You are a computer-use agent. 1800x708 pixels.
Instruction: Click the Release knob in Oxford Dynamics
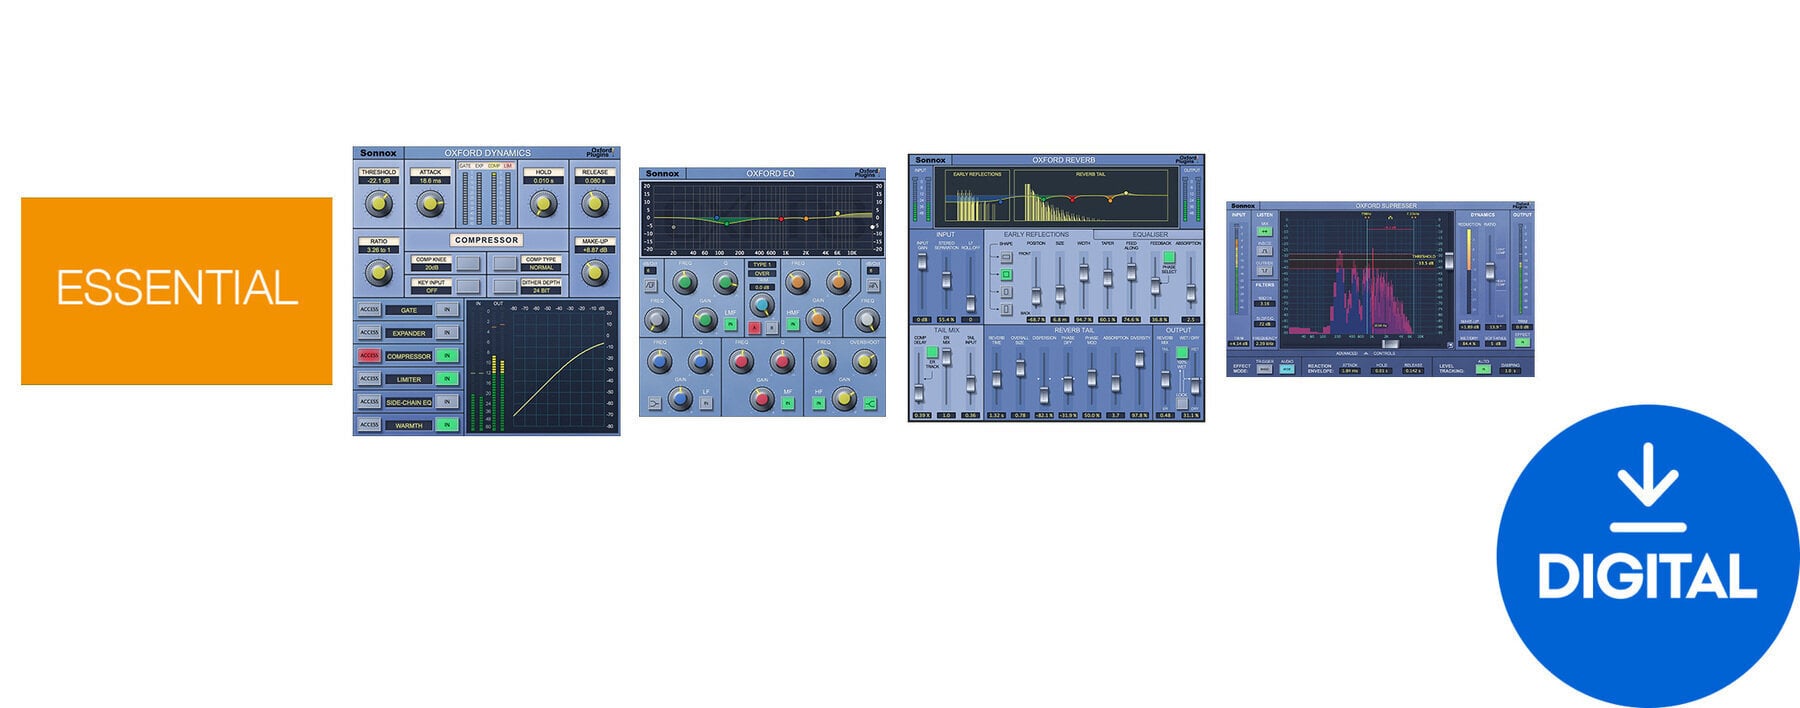point(594,204)
